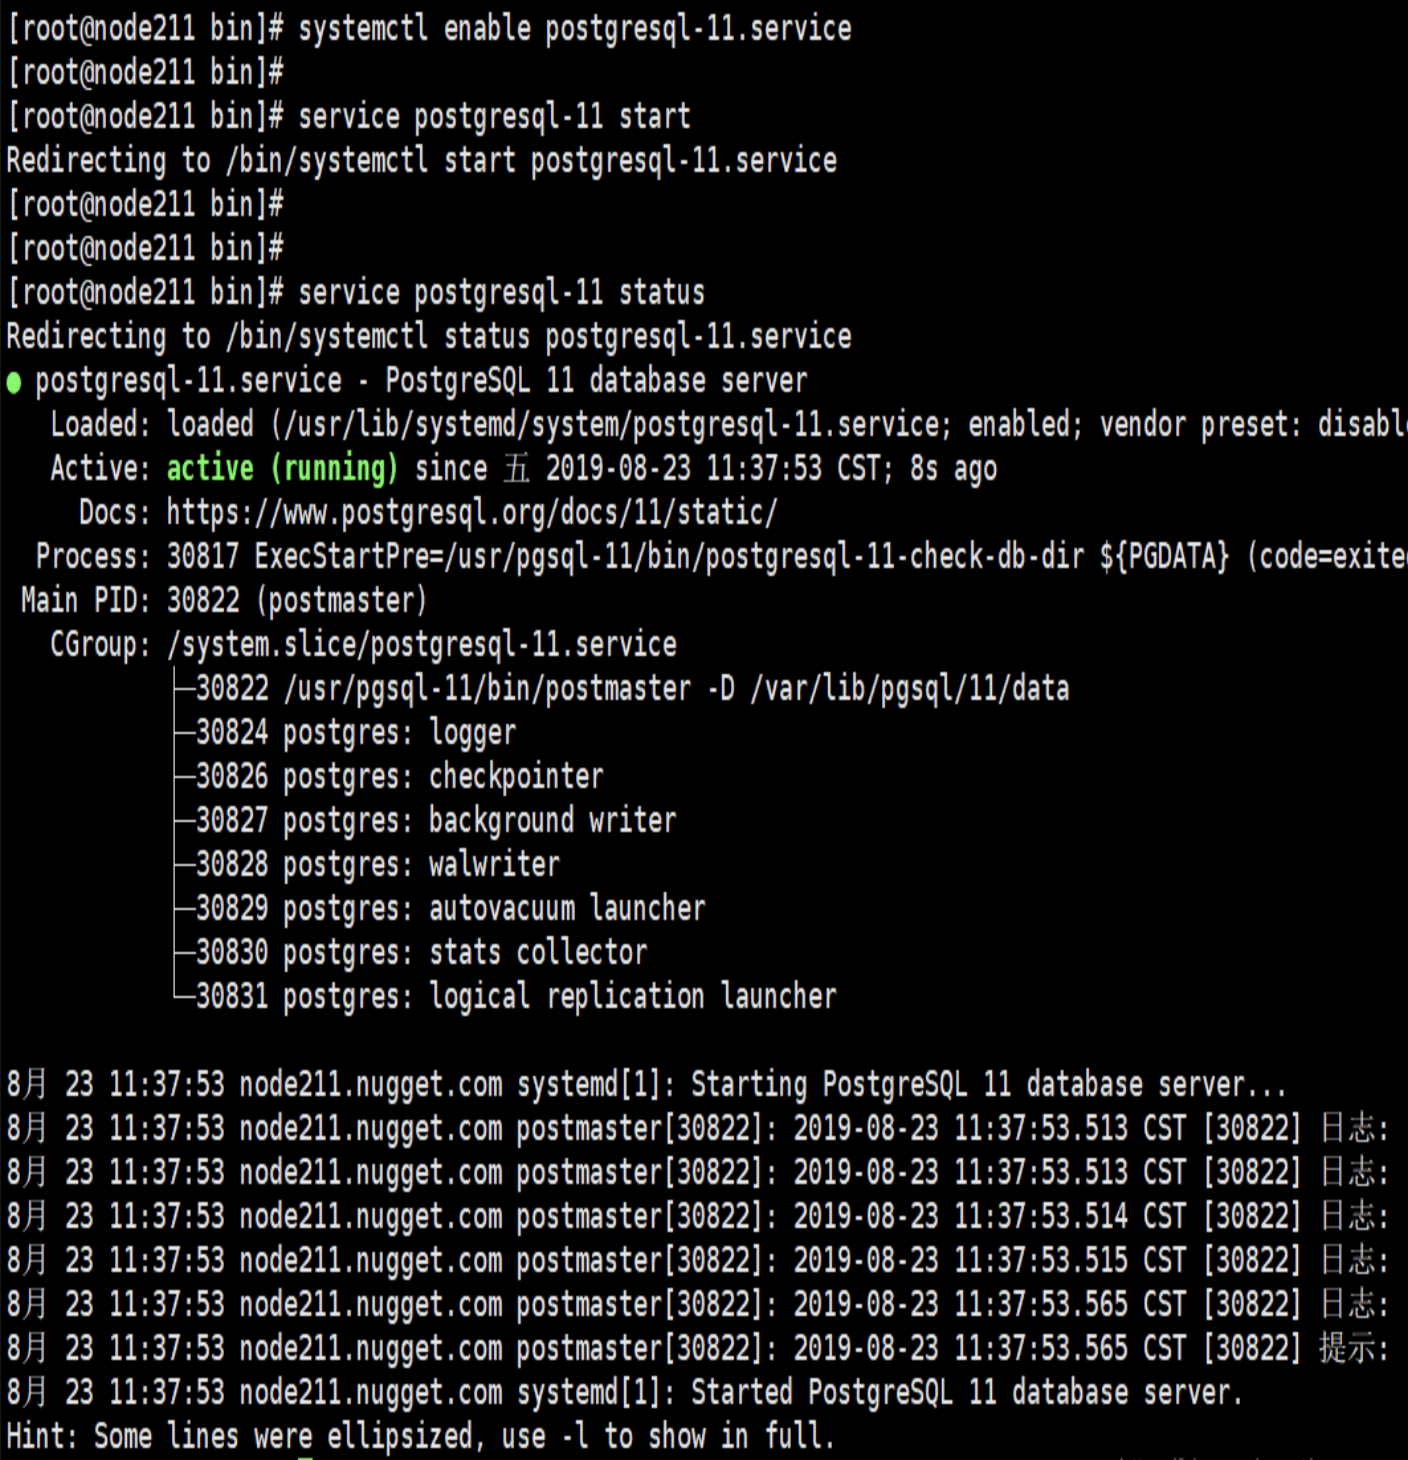The image size is (1408, 1460).
Task: Click the 'Starting PostgreSQL 11 database server...' log line
Action: [647, 1085]
